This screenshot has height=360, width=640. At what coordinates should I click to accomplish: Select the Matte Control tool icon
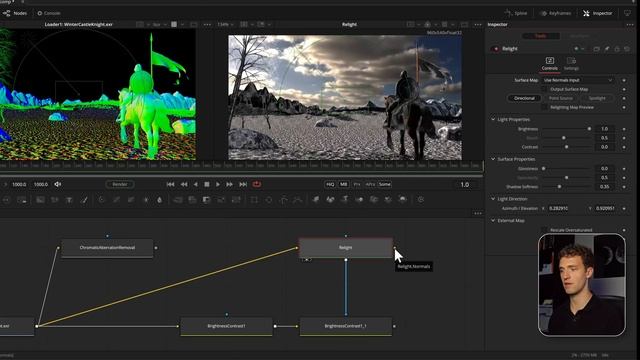[207, 200]
